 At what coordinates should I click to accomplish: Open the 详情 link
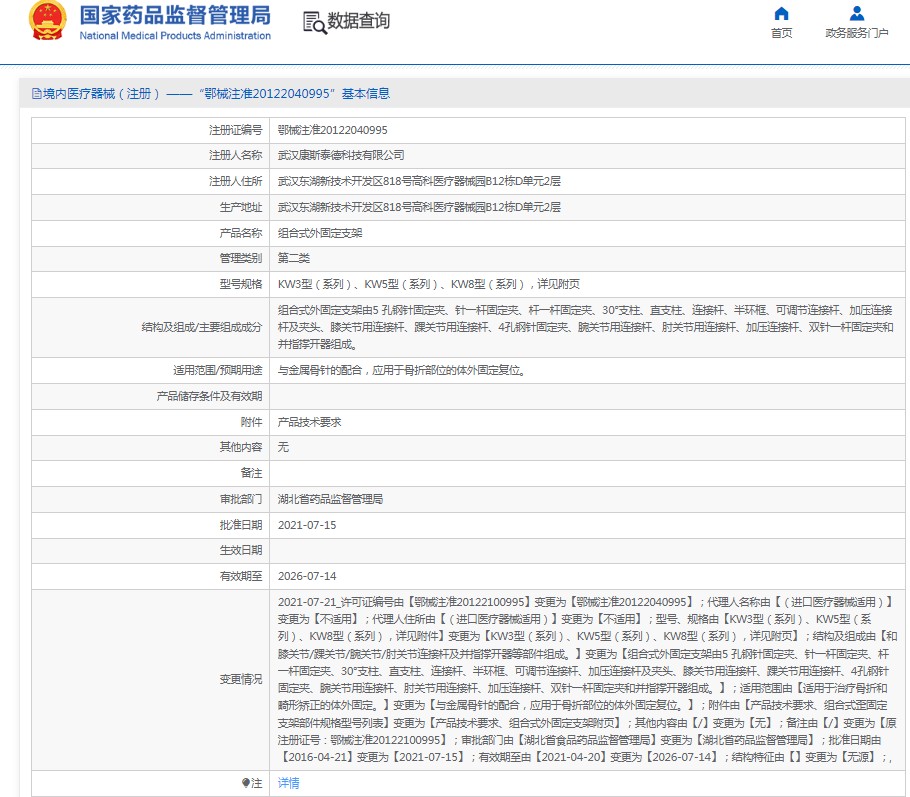click(288, 783)
